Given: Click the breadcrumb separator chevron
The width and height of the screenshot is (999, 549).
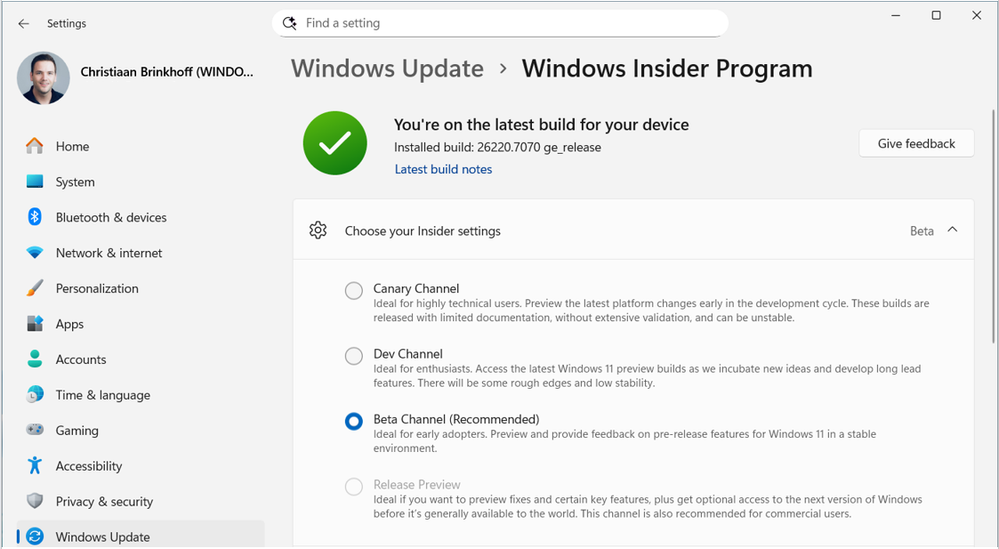Looking at the screenshot, I should coord(503,68).
